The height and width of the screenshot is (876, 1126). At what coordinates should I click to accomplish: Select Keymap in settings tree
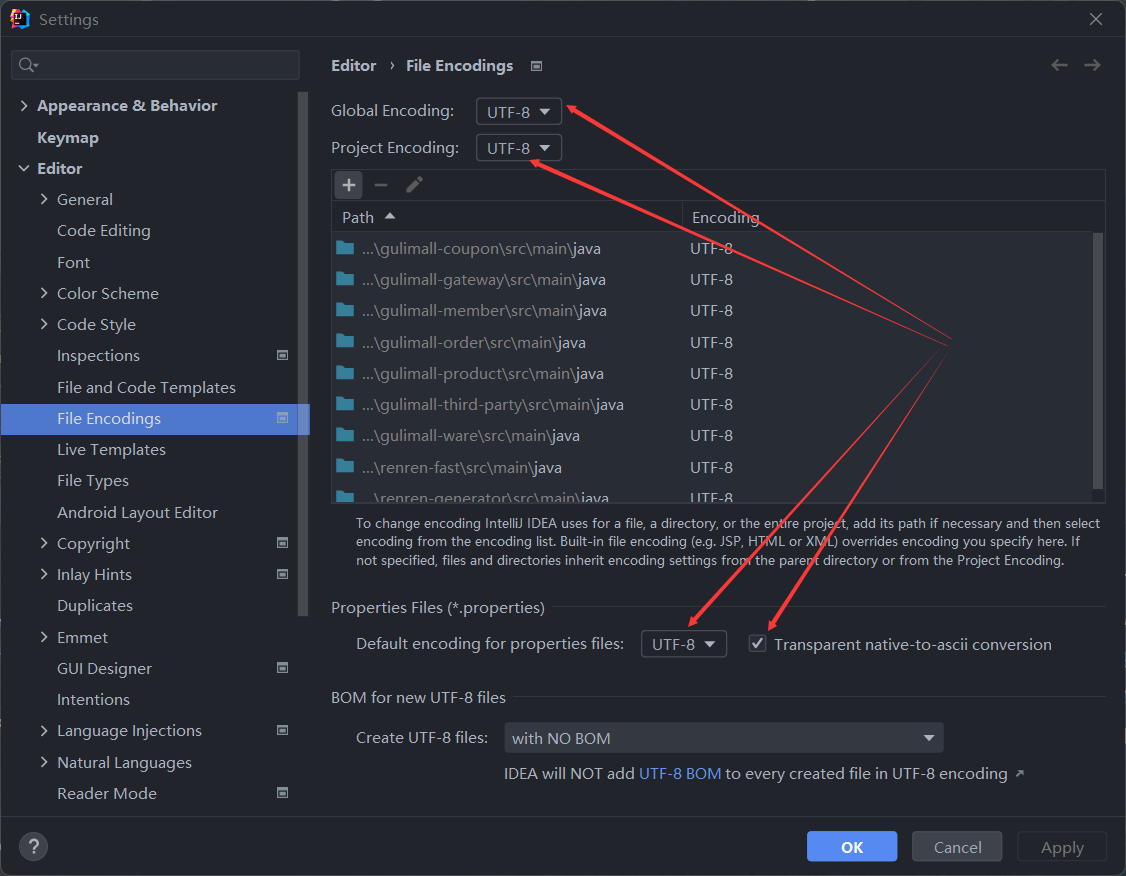pyautogui.click(x=68, y=138)
